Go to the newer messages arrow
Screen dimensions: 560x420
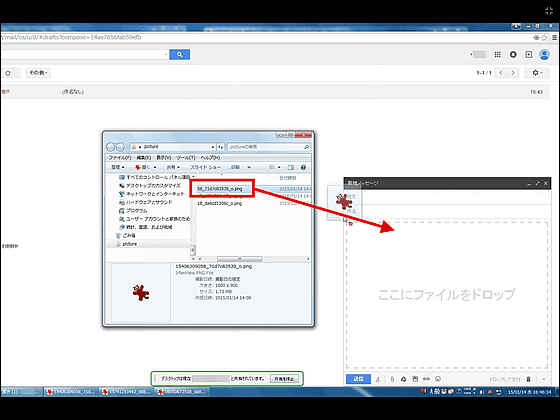(501, 73)
